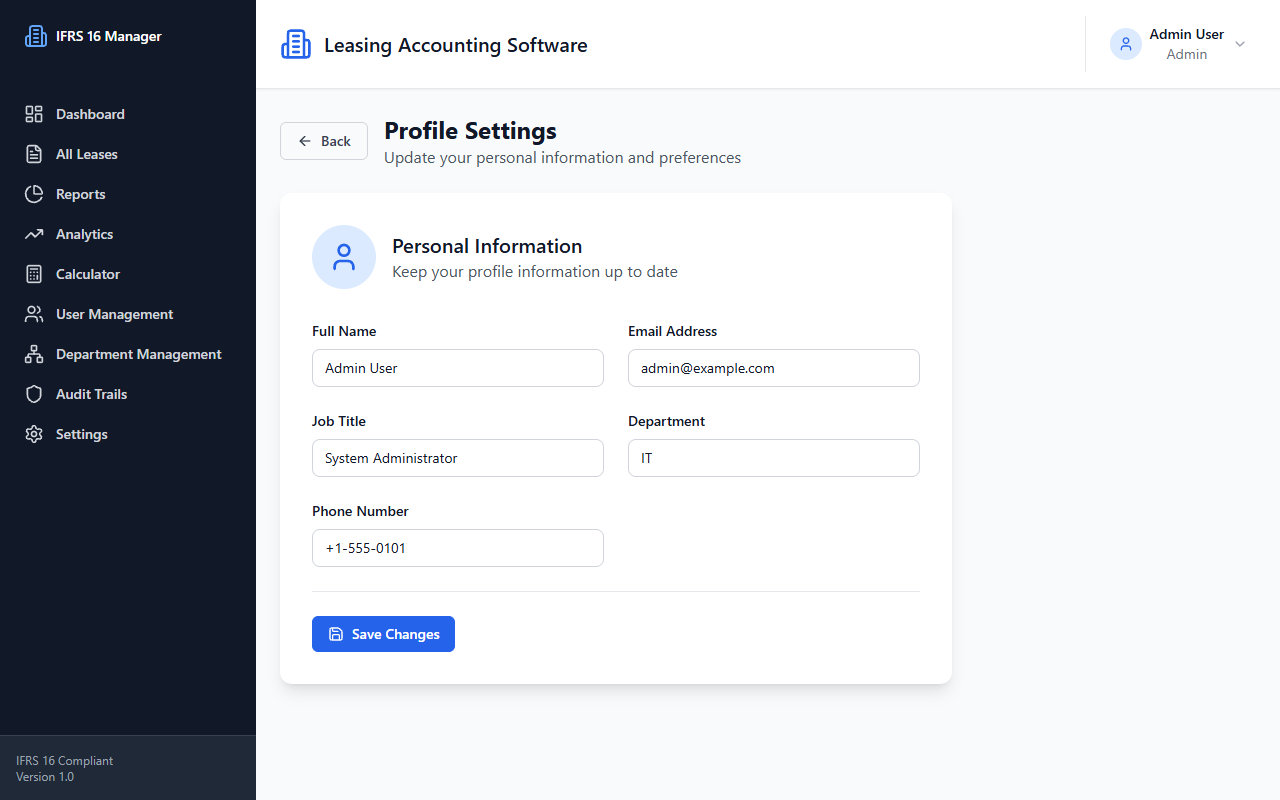Image resolution: width=1280 pixels, height=800 pixels.
Task: Click the All Leases document icon
Action: click(34, 154)
